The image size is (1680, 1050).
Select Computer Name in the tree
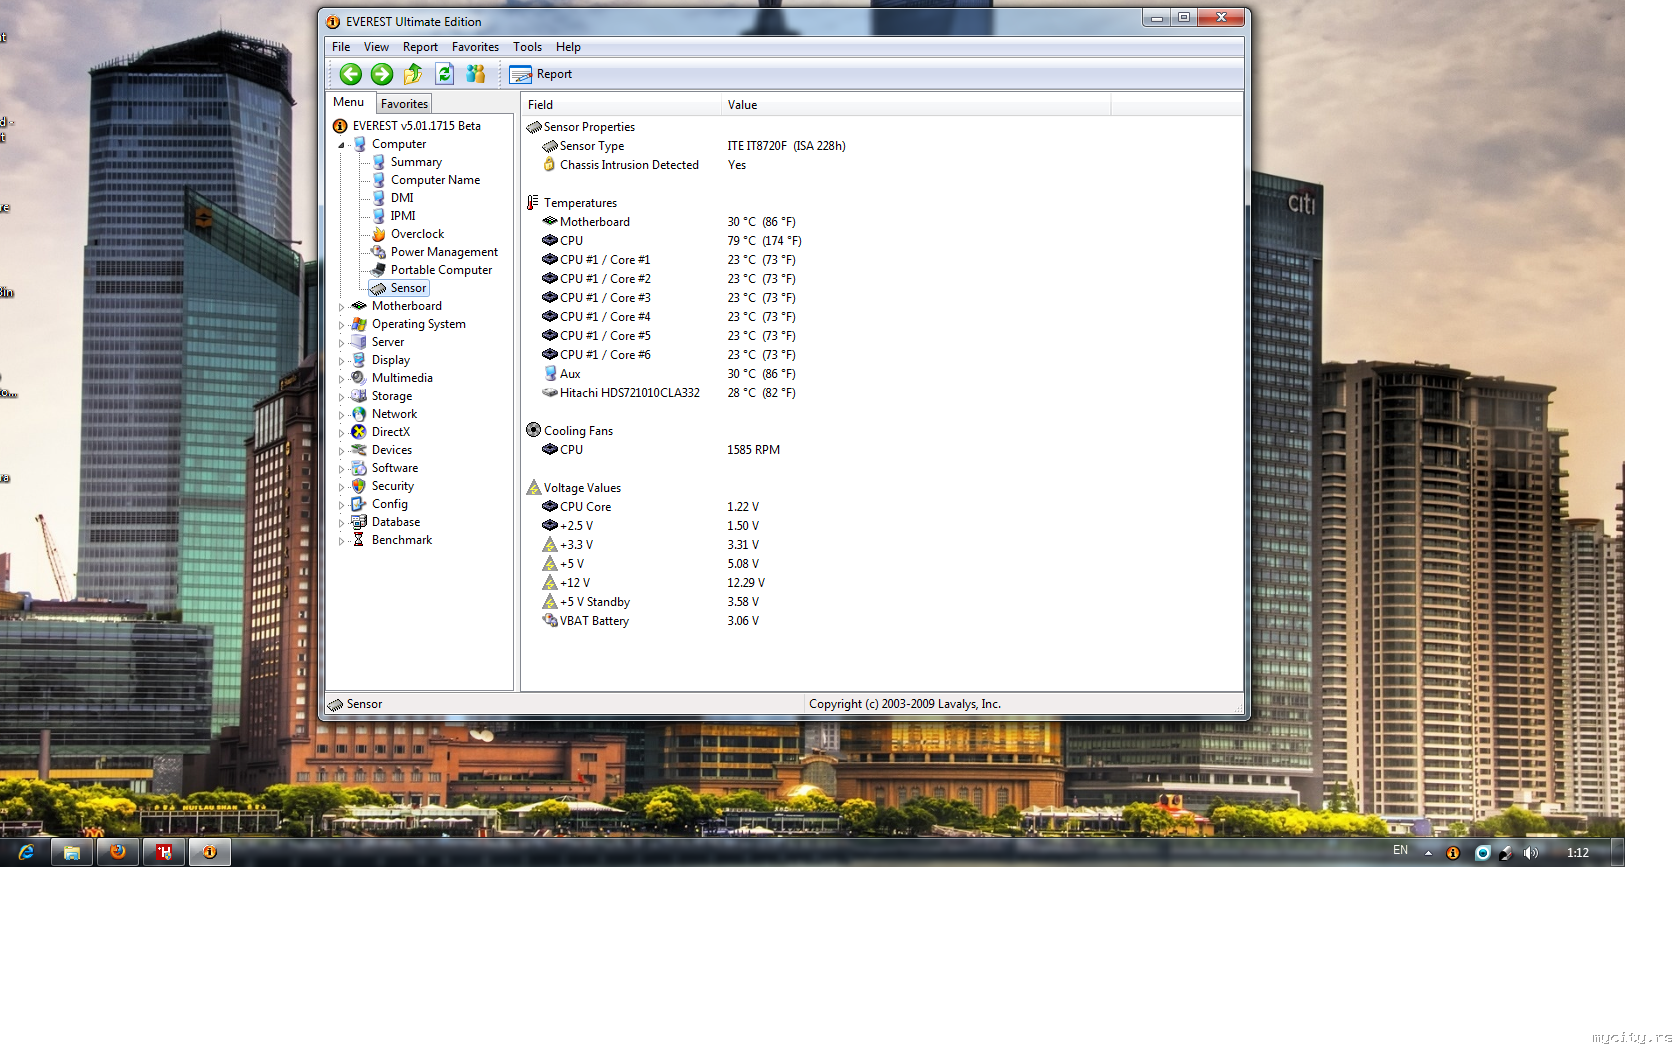coord(435,180)
